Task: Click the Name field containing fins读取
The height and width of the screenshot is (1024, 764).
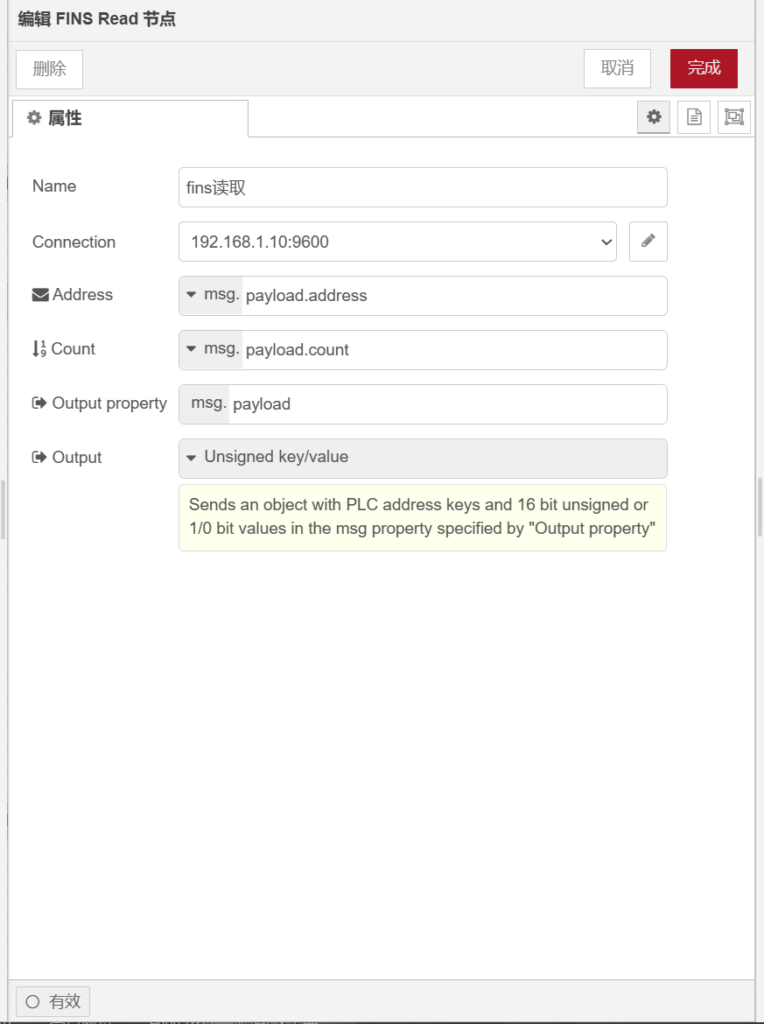Action: click(x=422, y=187)
